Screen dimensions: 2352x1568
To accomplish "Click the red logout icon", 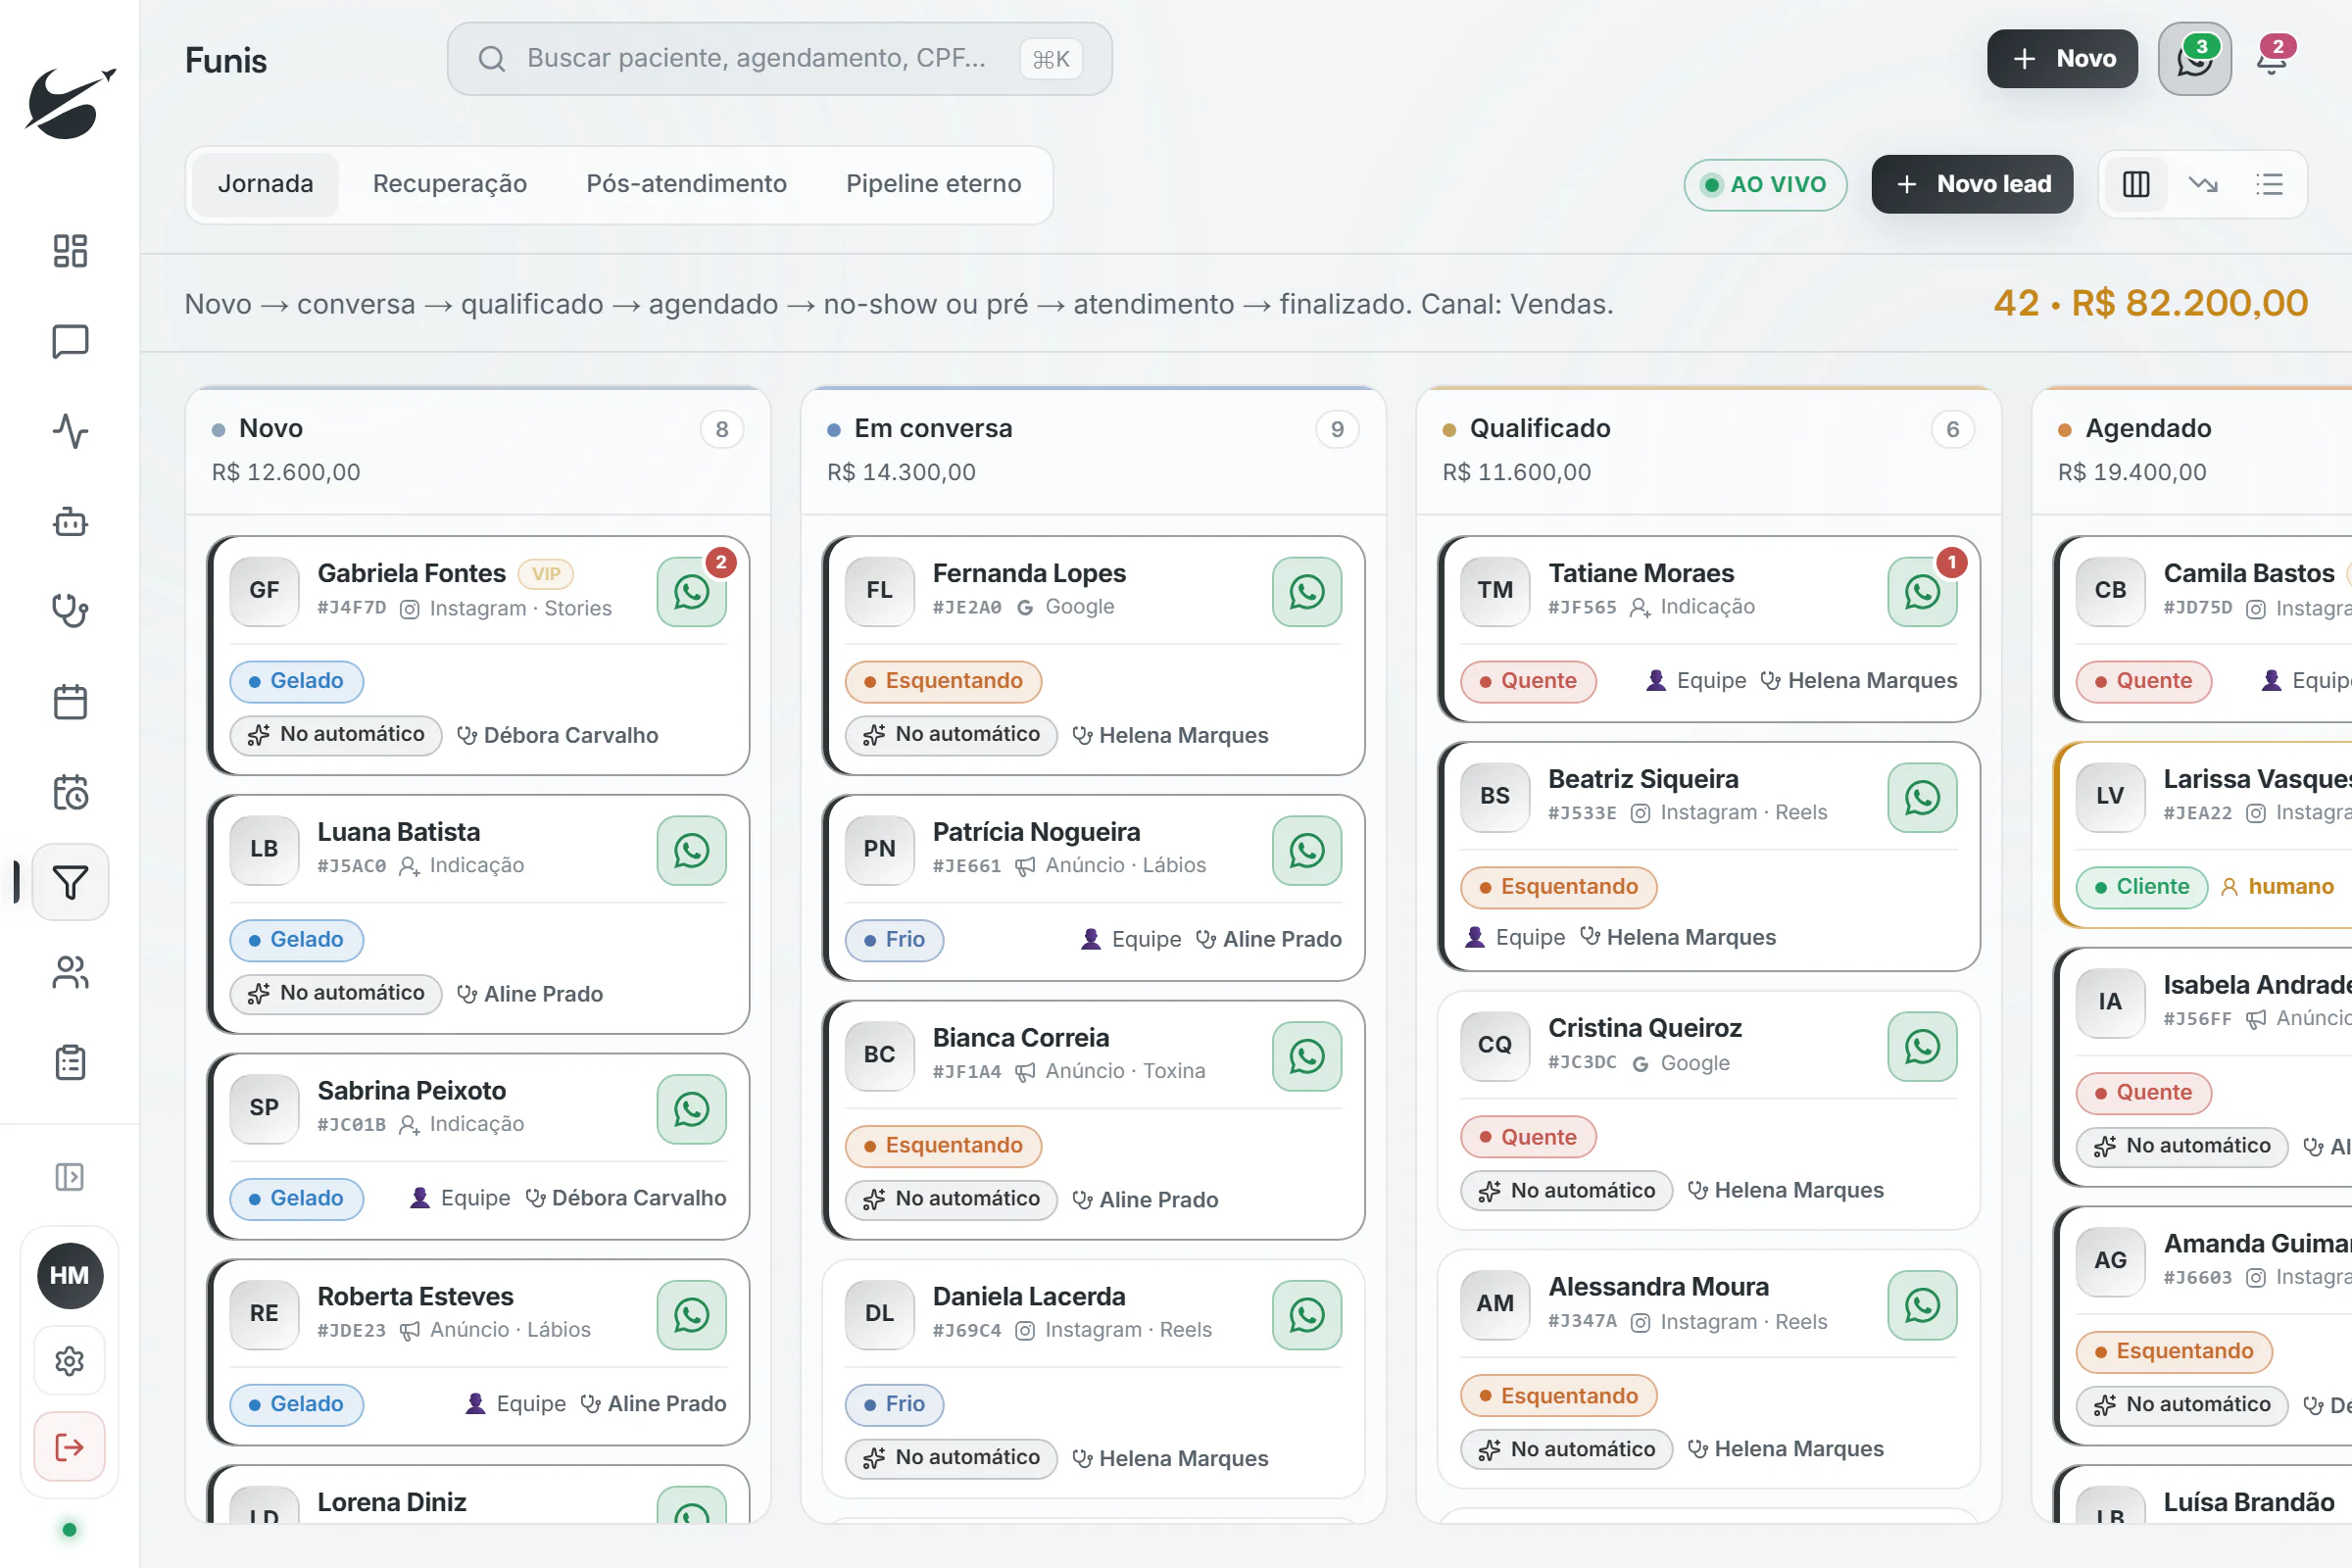I will pyautogui.click(x=70, y=1447).
